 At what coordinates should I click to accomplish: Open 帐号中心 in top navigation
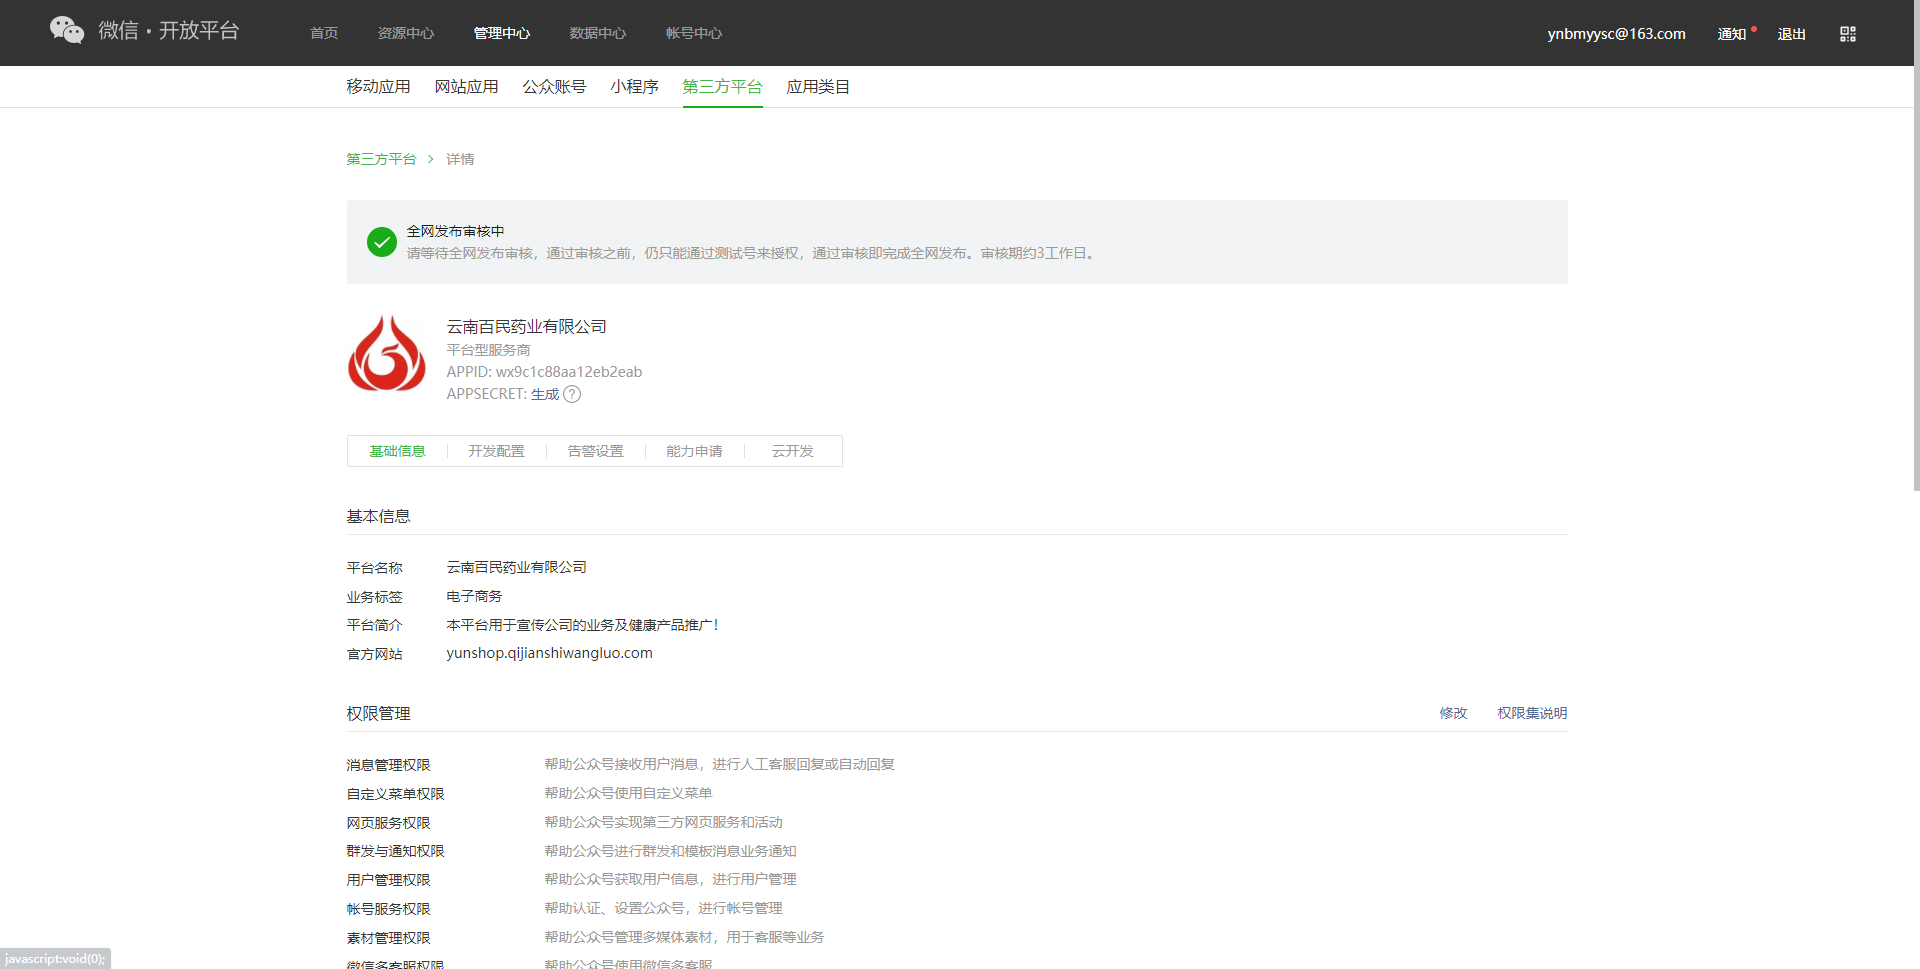pyautogui.click(x=694, y=33)
